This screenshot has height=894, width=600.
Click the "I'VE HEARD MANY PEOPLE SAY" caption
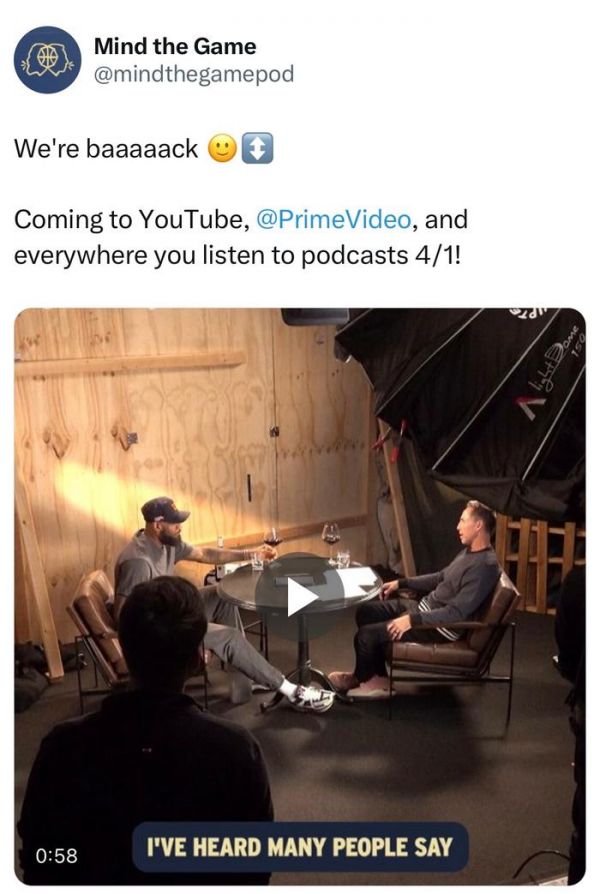[299, 847]
